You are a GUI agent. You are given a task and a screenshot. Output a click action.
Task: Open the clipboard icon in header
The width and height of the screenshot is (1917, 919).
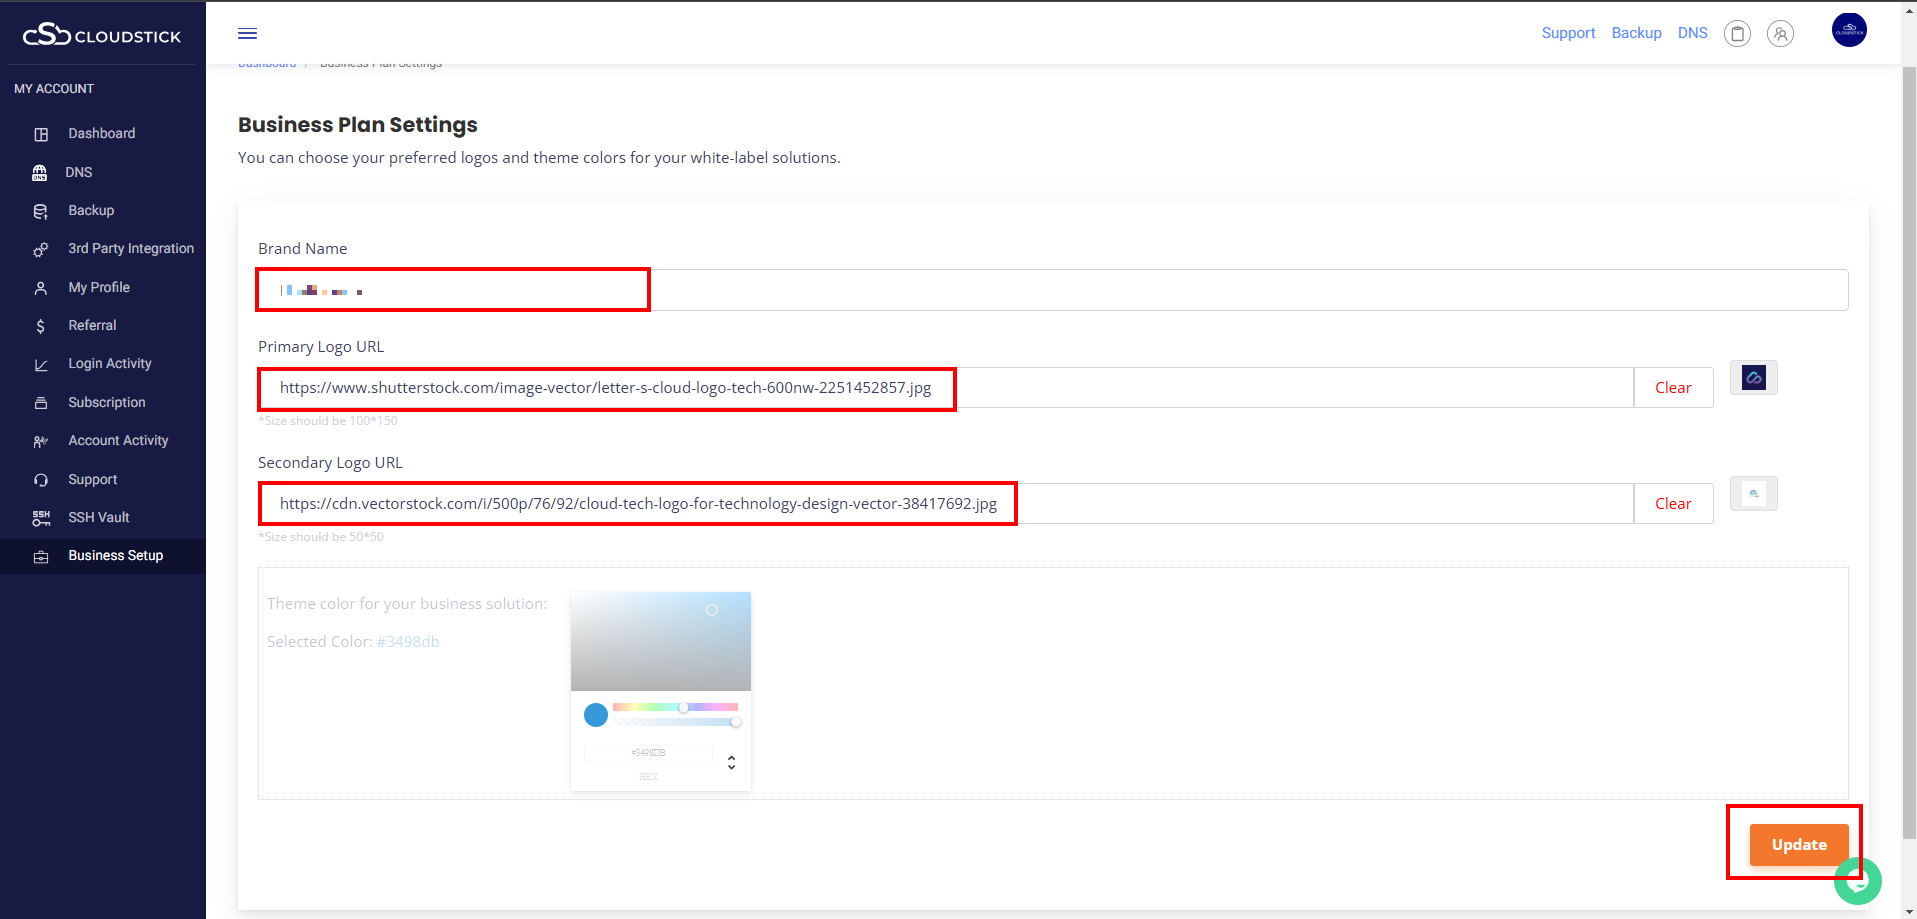[1737, 34]
